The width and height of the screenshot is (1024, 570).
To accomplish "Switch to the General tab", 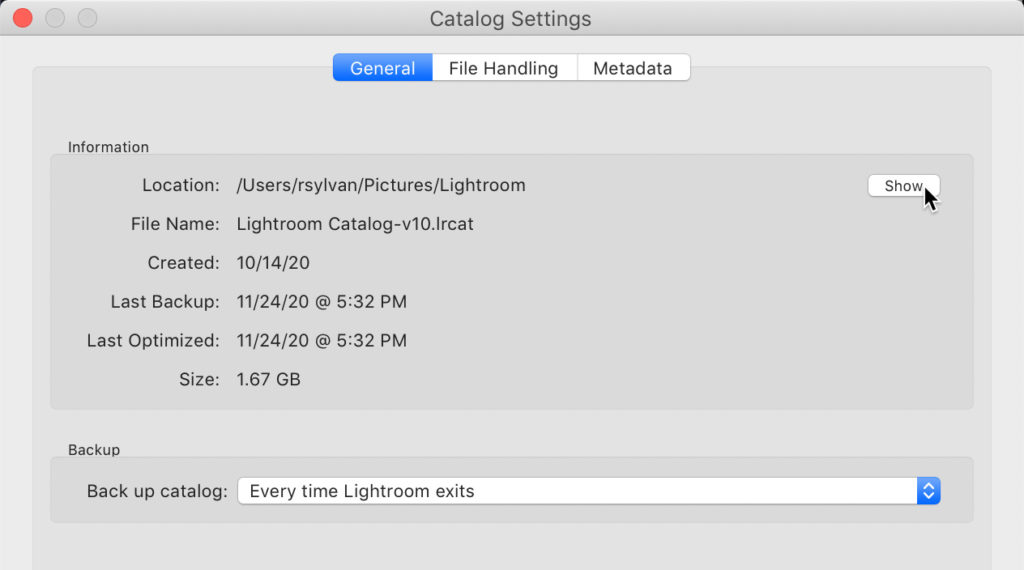I will [382, 68].
